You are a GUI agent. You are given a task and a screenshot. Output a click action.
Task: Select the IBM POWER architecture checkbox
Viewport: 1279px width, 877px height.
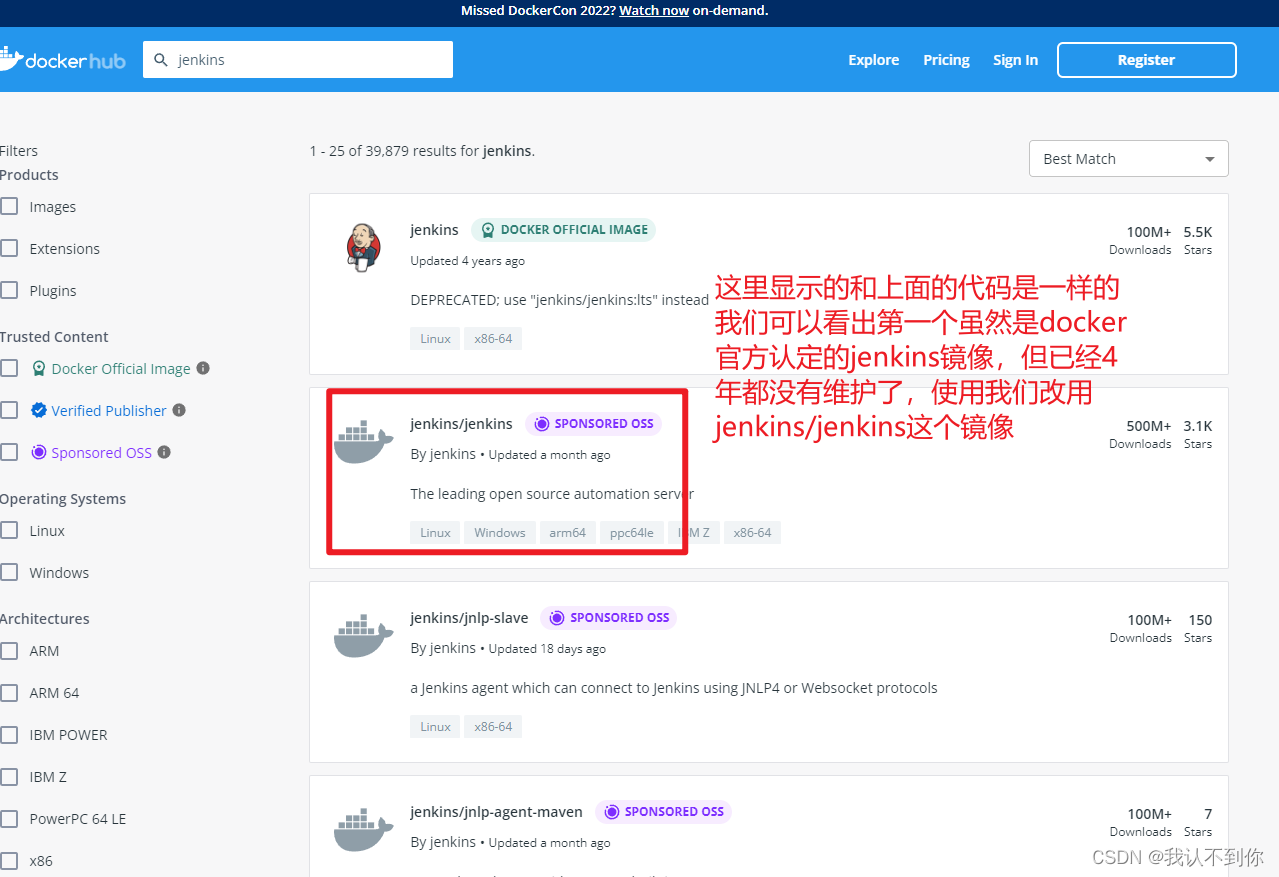tap(9, 734)
